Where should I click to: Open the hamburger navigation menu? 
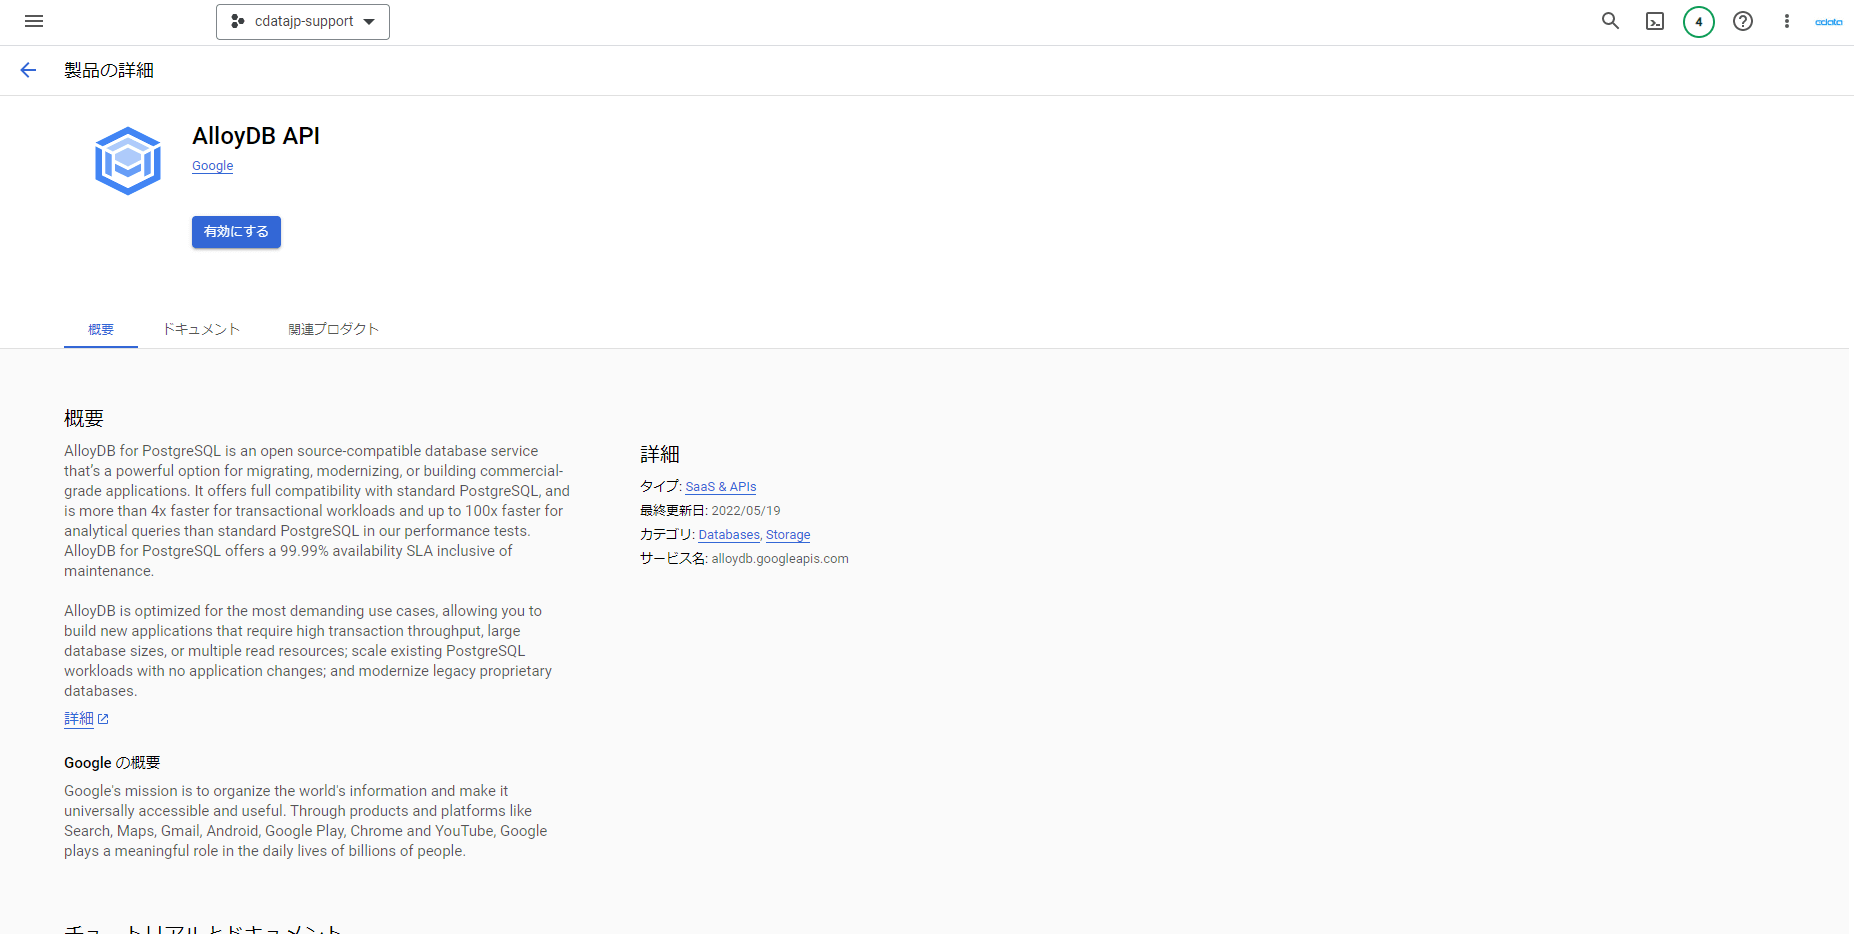click(34, 21)
